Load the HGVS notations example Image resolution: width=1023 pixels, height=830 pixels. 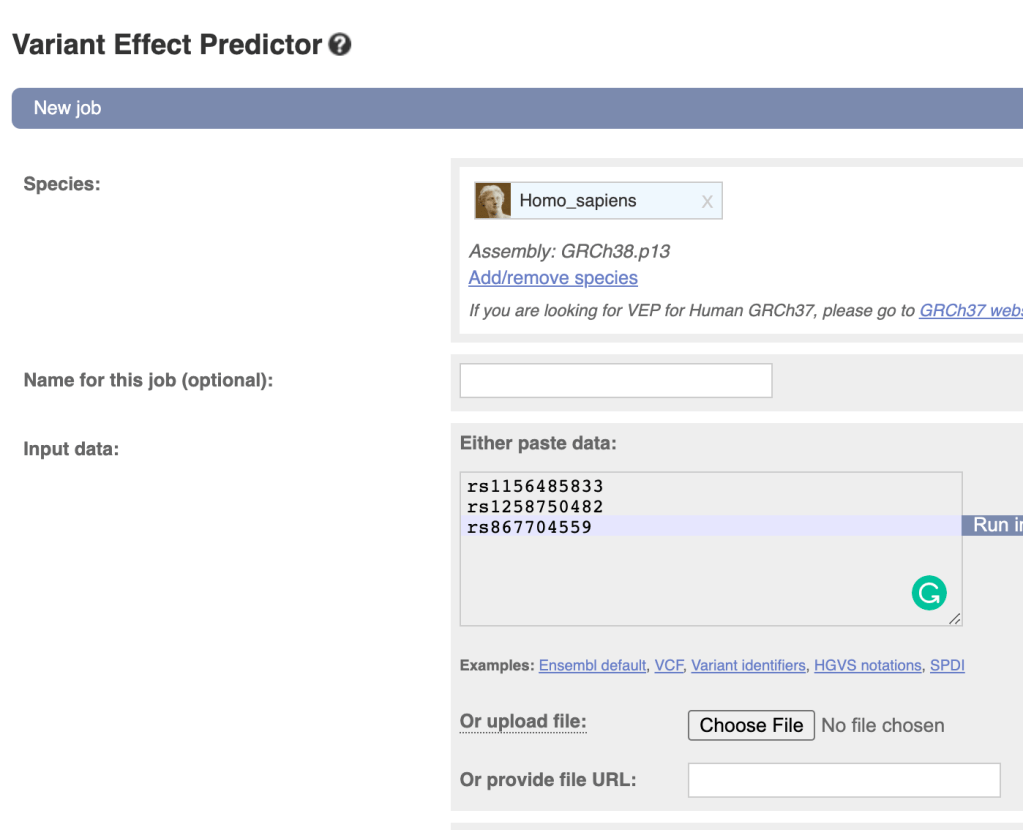[x=867, y=666]
